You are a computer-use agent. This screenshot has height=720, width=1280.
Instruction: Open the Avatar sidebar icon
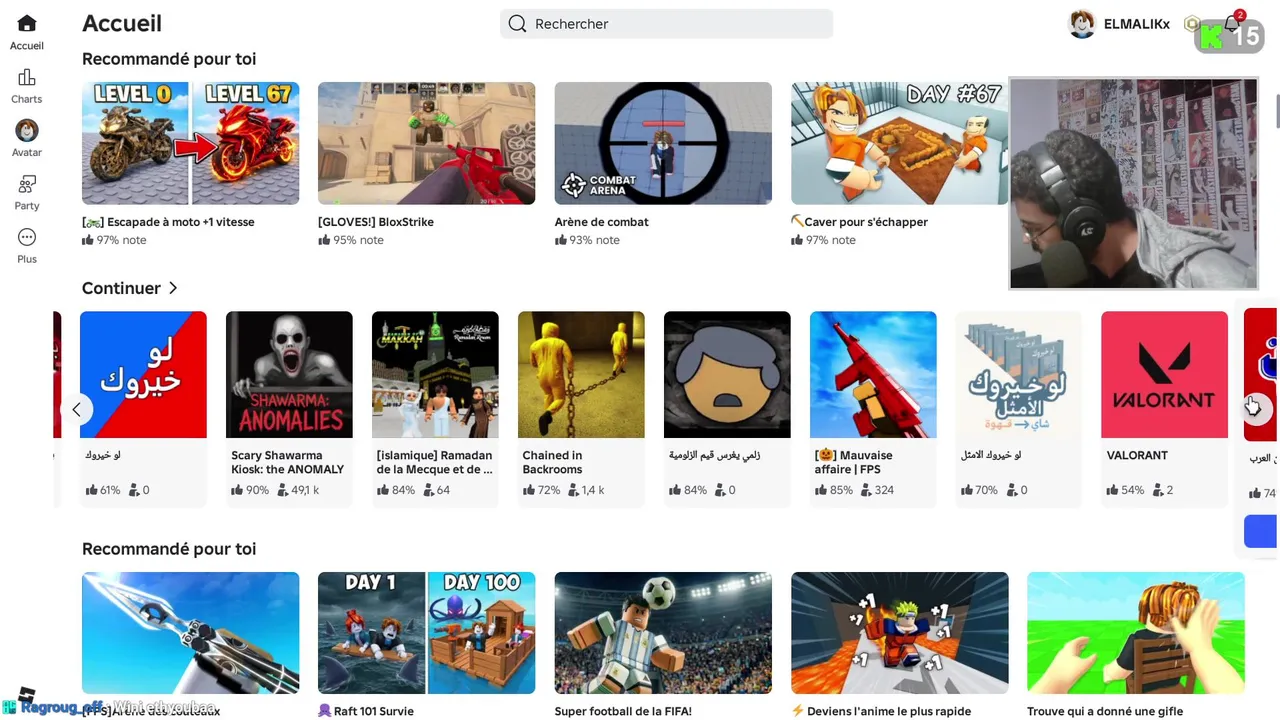click(27, 130)
